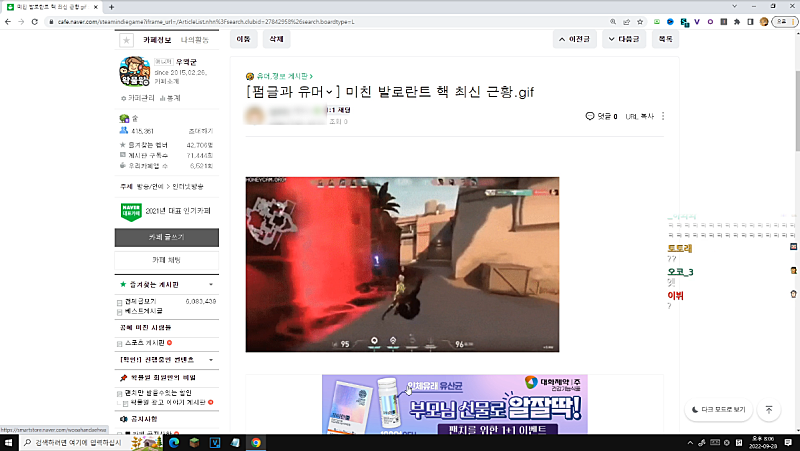The width and height of the screenshot is (800, 451).
Task: Click the green screen-capture extension icon
Action: coord(657,22)
